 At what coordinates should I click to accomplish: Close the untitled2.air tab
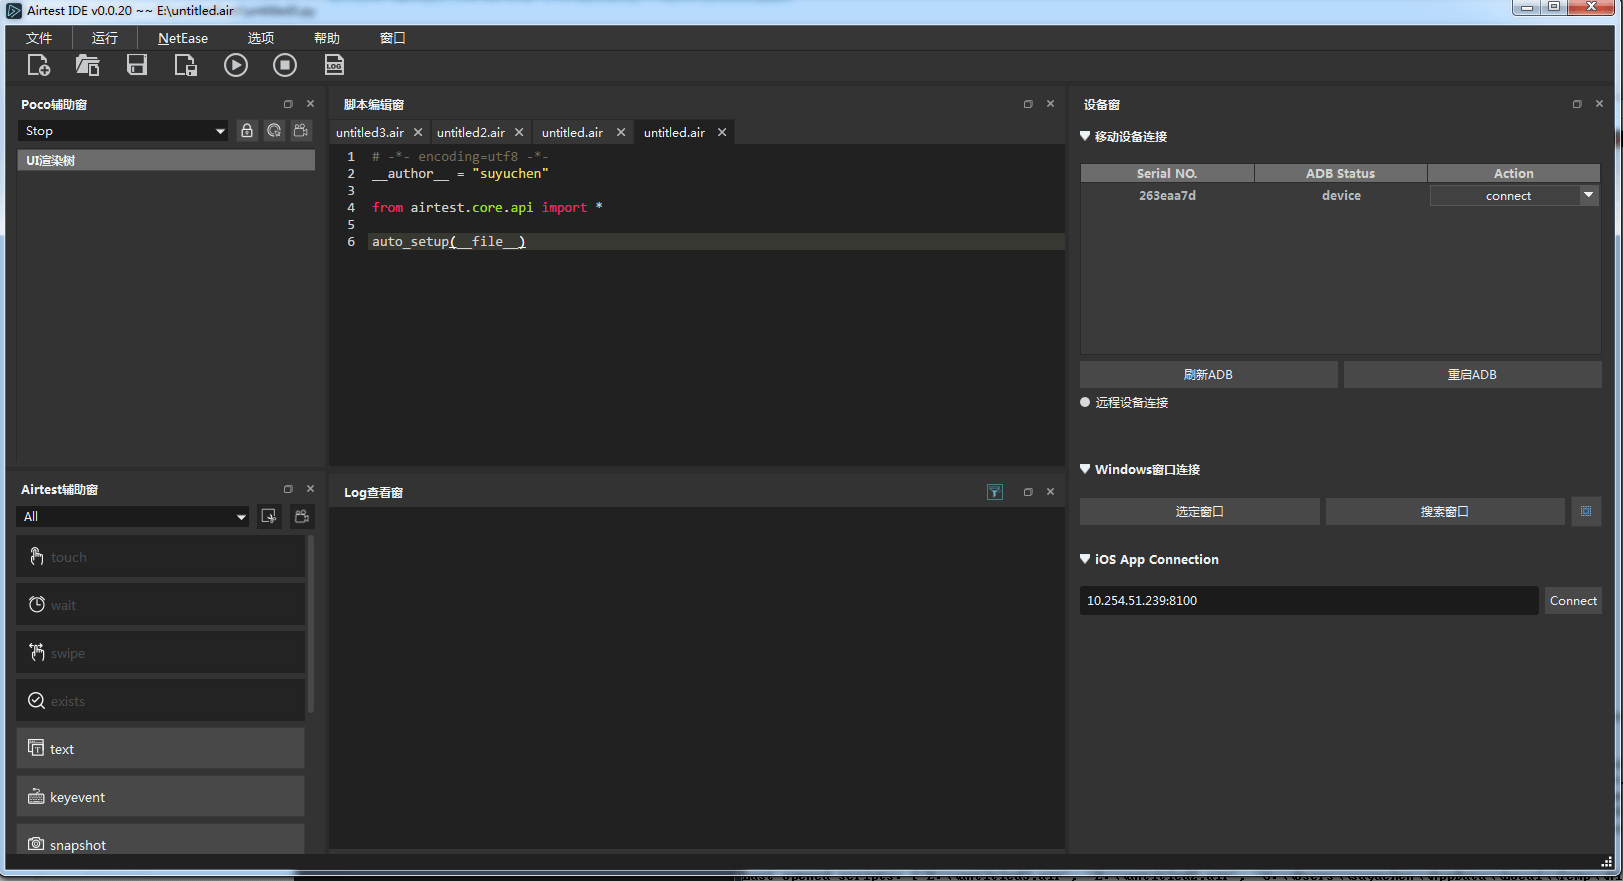[x=519, y=132]
